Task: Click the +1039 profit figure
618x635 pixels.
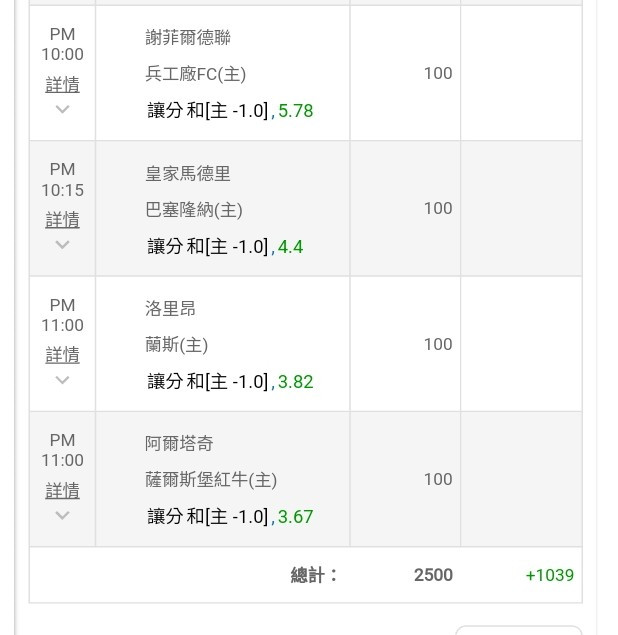Action: click(550, 575)
